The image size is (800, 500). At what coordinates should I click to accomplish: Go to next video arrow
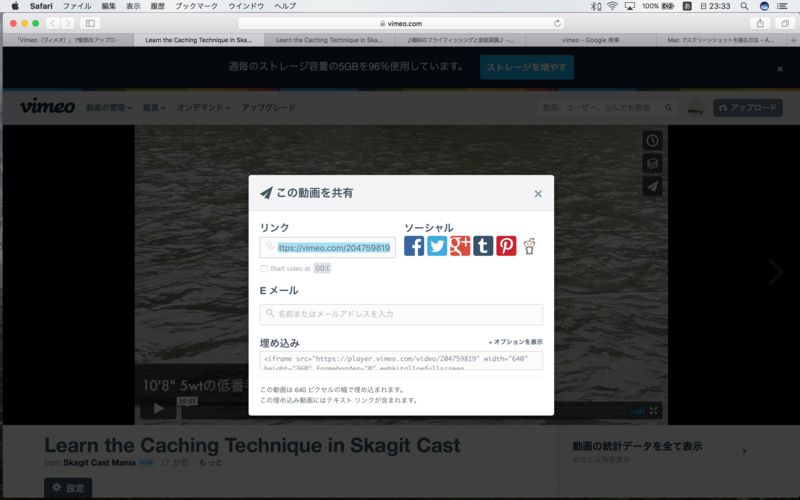tap(776, 272)
